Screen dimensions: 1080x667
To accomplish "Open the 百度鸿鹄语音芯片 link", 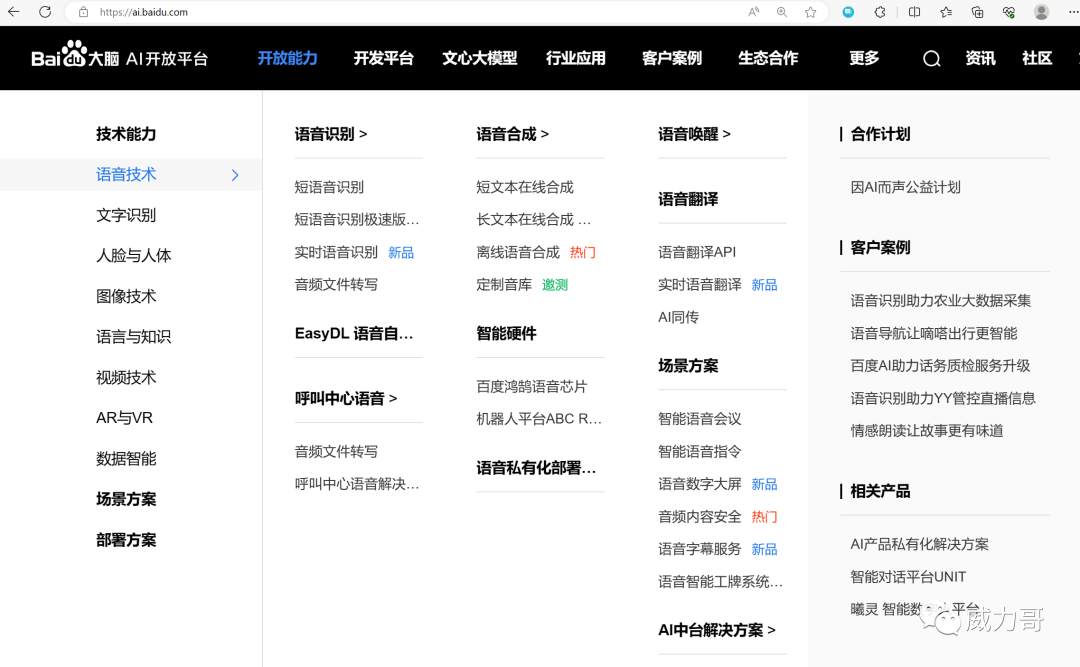I will click(532, 387).
